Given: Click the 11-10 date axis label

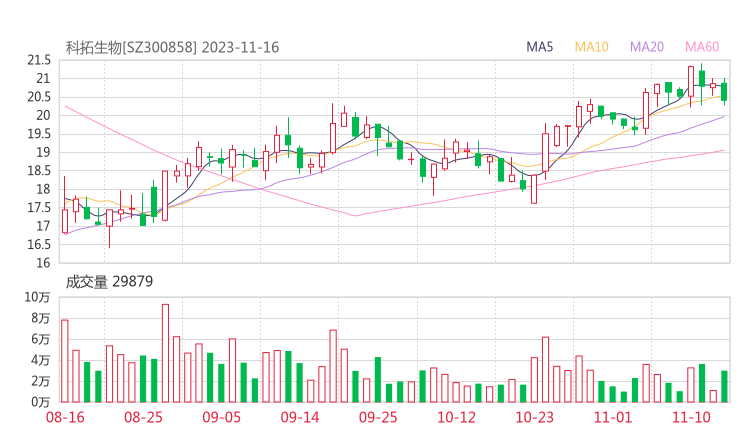Looking at the screenshot, I should (x=691, y=417).
